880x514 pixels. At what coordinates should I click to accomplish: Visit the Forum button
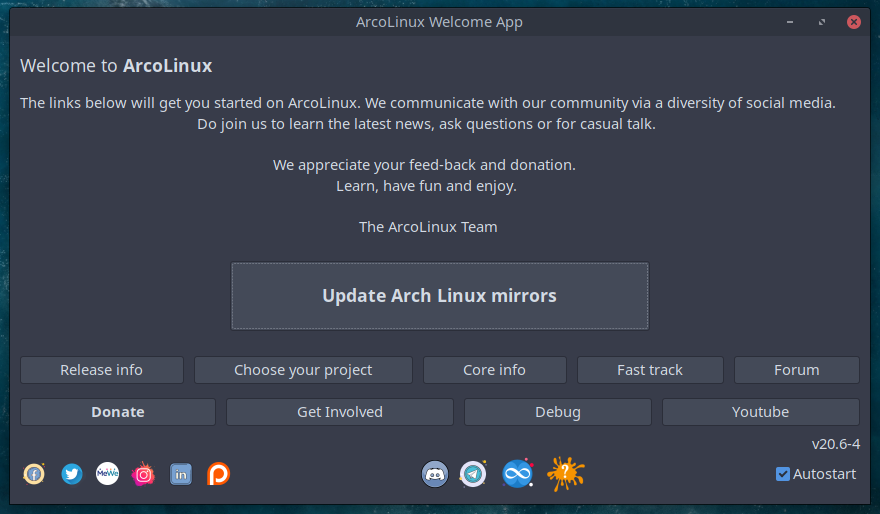pyautogui.click(x=796, y=370)
